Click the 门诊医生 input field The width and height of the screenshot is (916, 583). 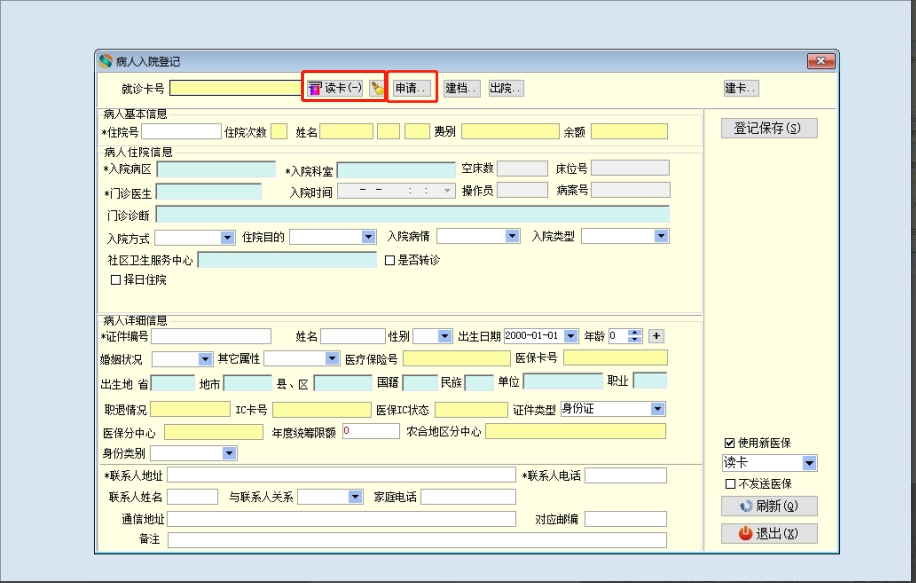(x=209, y=192)
